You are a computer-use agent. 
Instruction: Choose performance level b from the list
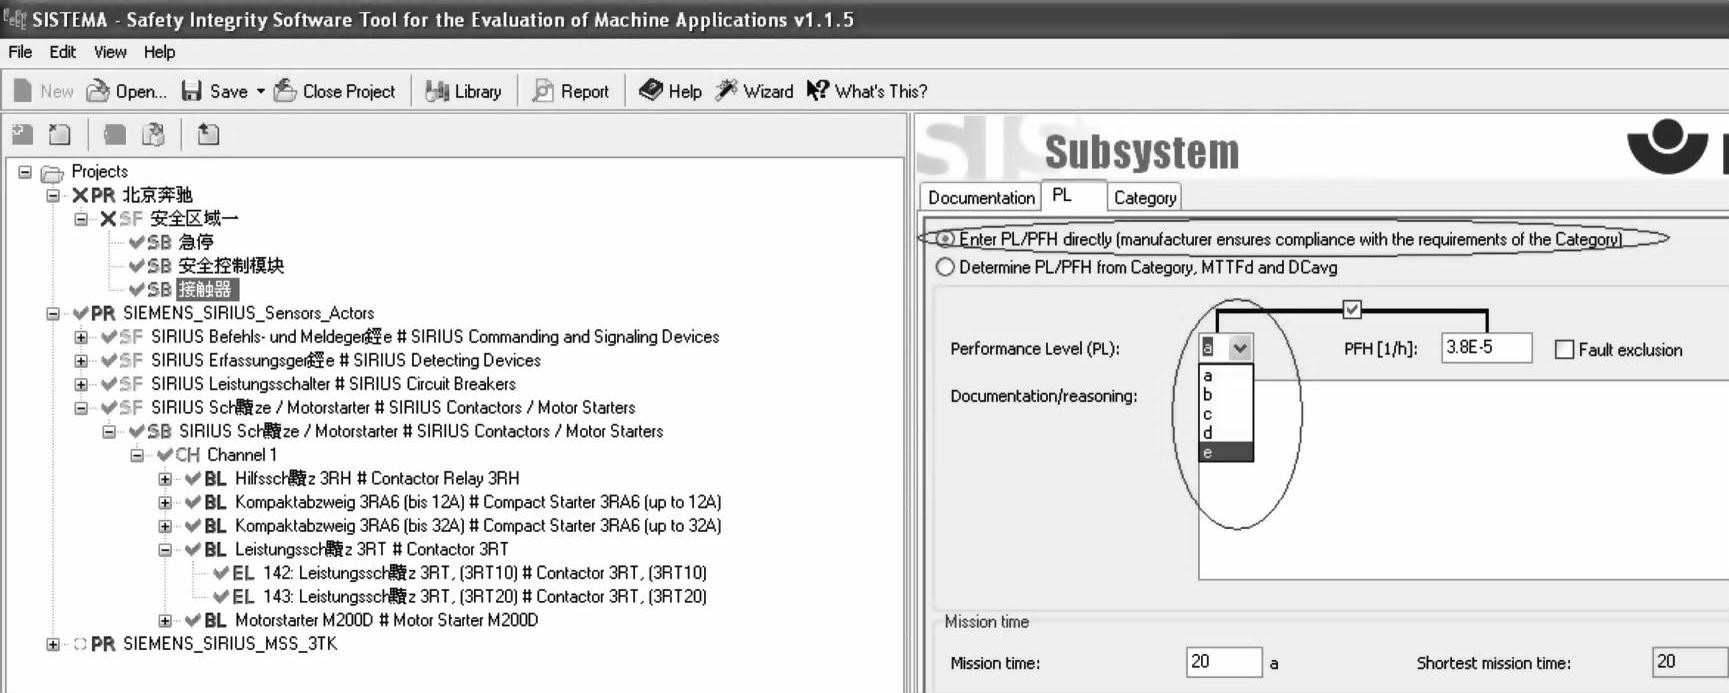[1226, 395]
